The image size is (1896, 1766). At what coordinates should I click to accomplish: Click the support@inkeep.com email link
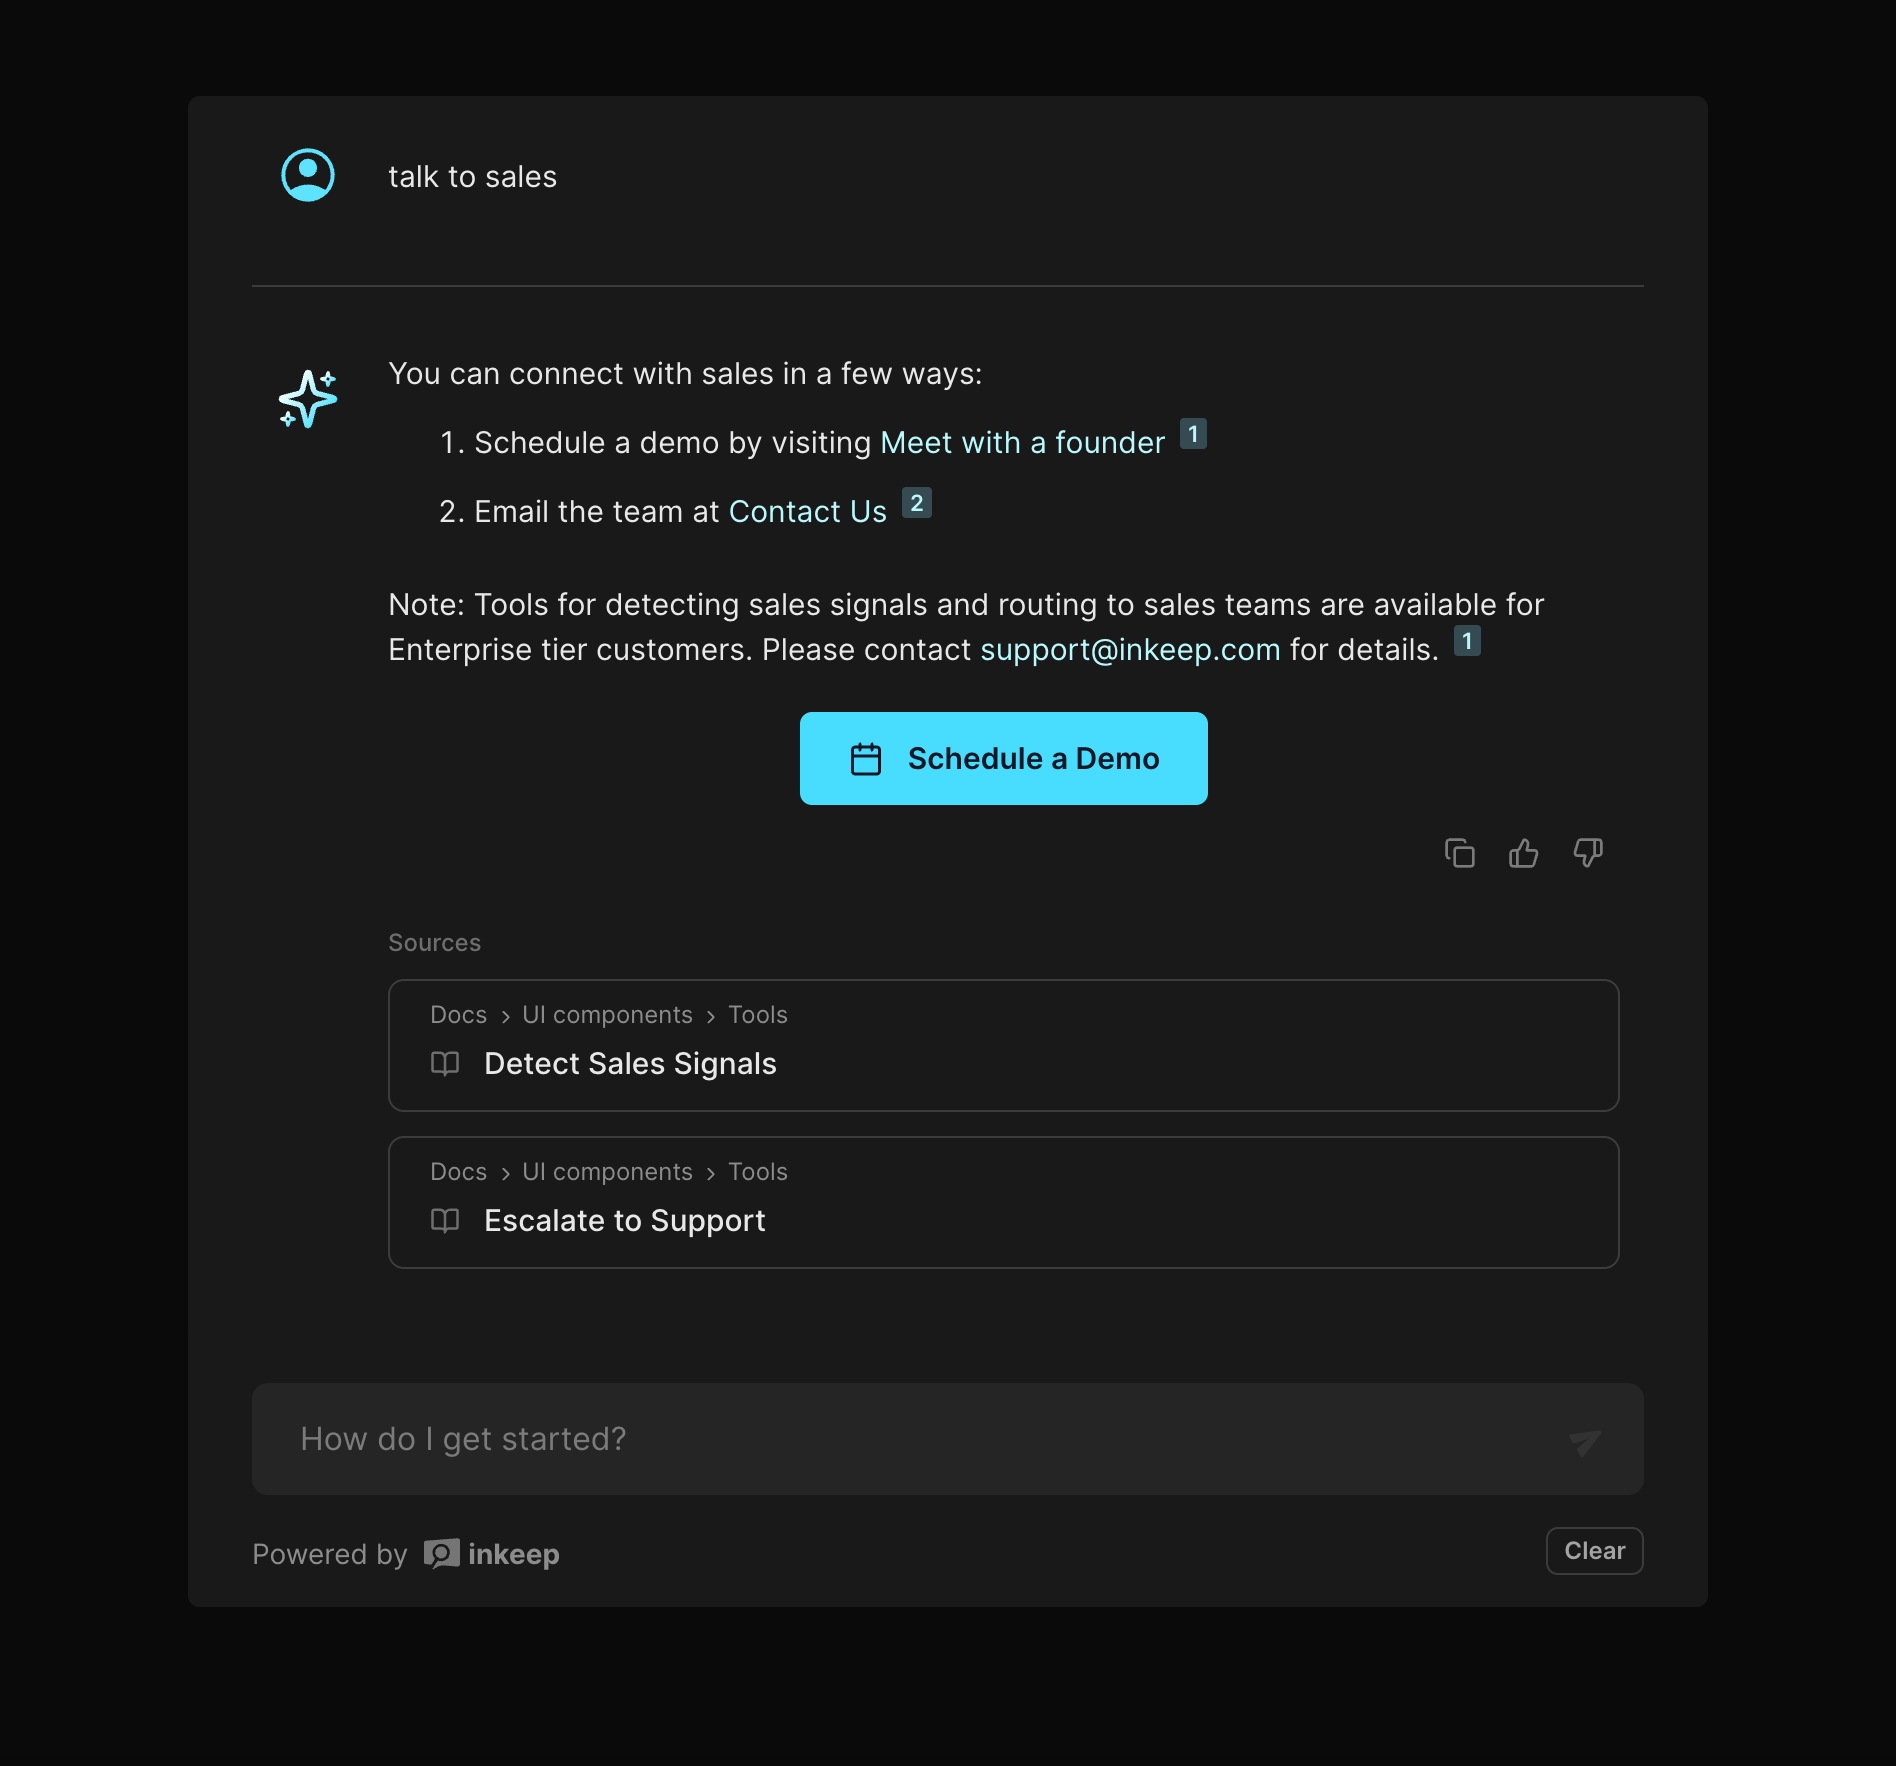click(1129, 650)
